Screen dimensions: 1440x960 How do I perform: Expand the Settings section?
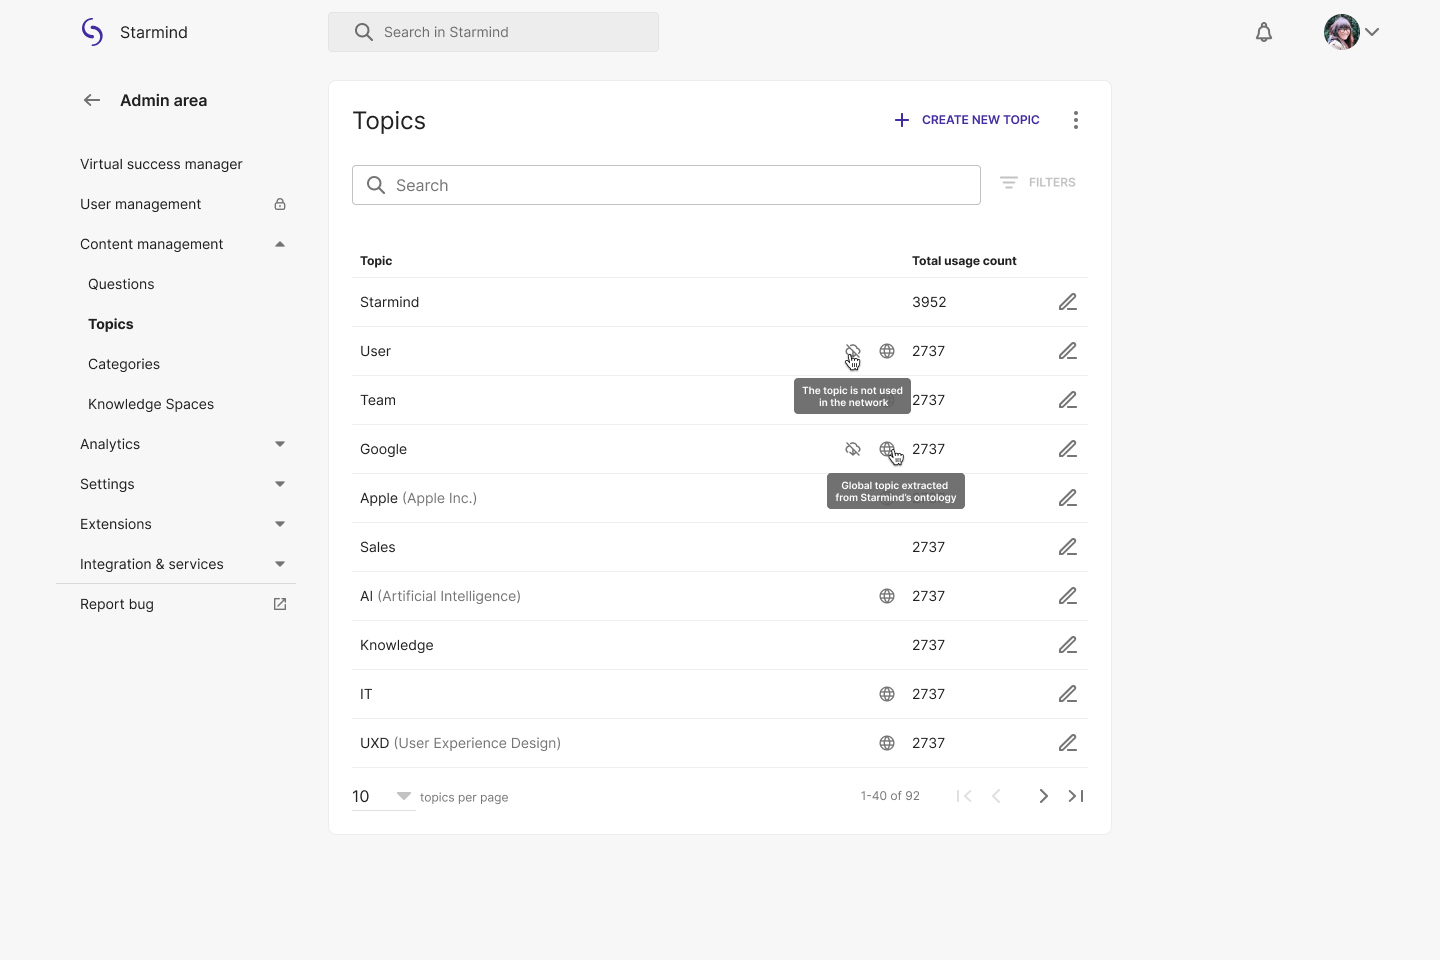pyautogui.click(x=280, y=484)
